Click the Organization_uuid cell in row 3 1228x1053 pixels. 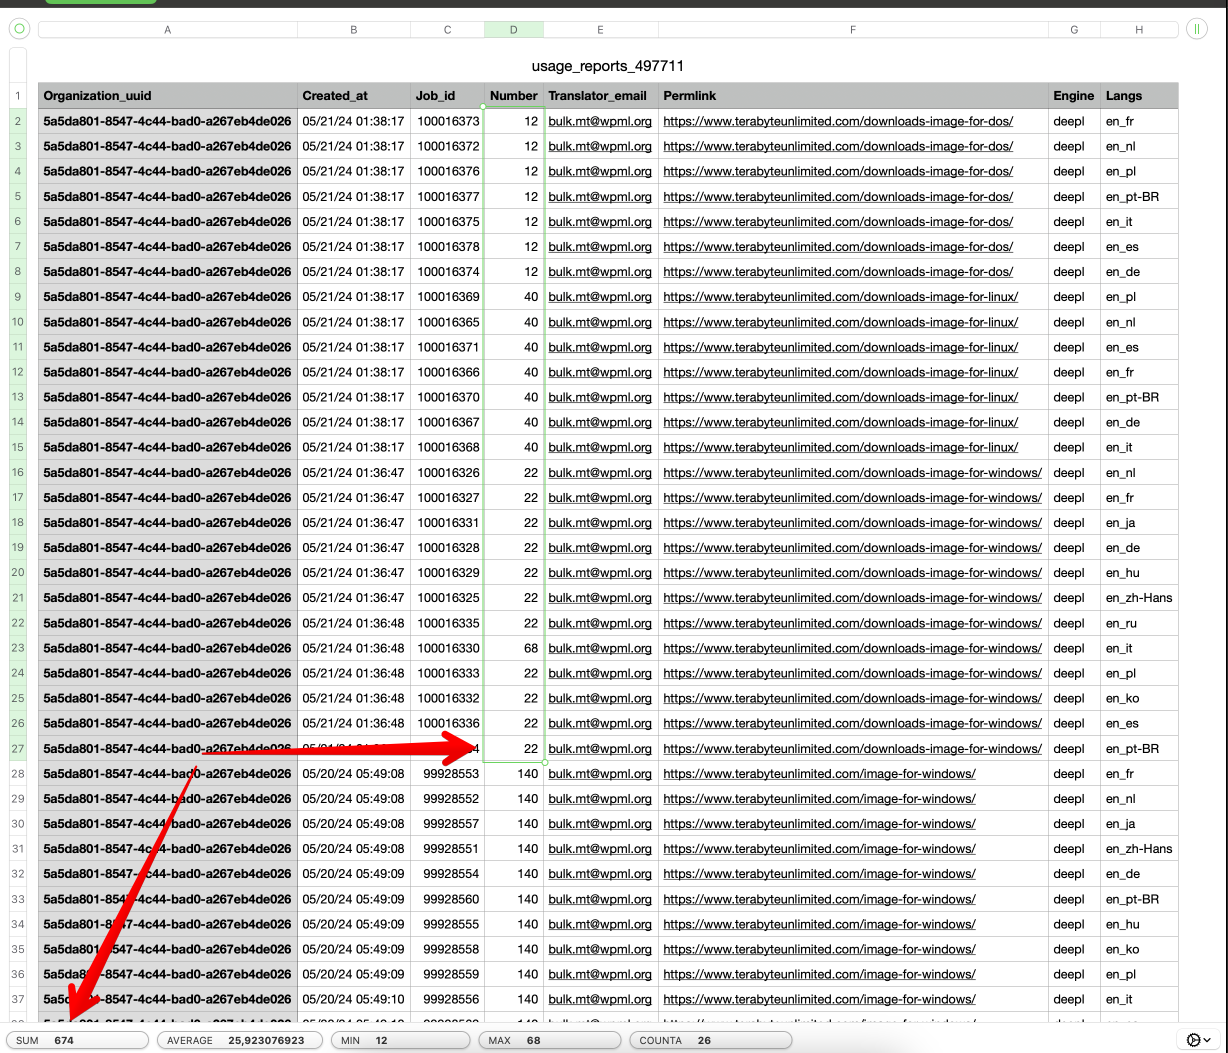pyautogui.click(x=168, y=146)
